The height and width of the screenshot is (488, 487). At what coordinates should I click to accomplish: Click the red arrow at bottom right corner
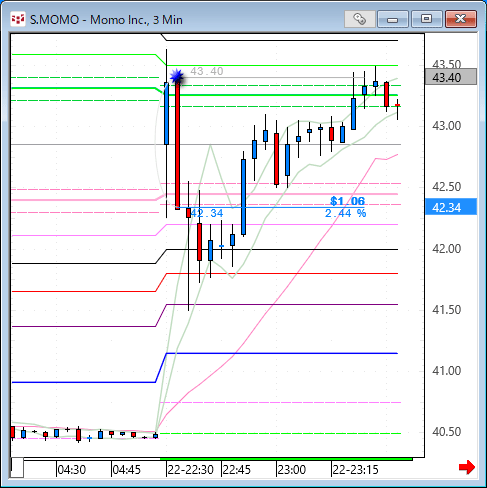coord(467,467)
